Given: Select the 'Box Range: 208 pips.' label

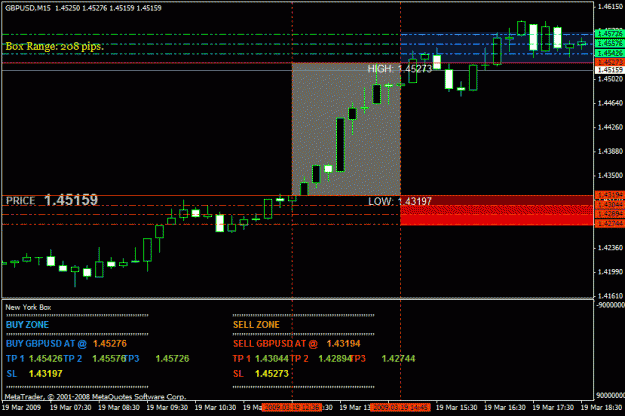Looking at the screenshot, I should pos(54,47).
